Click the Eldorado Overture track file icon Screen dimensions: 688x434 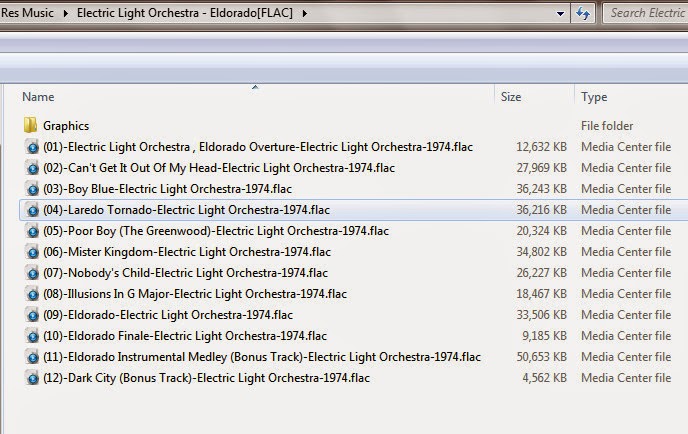click(33, 147)
